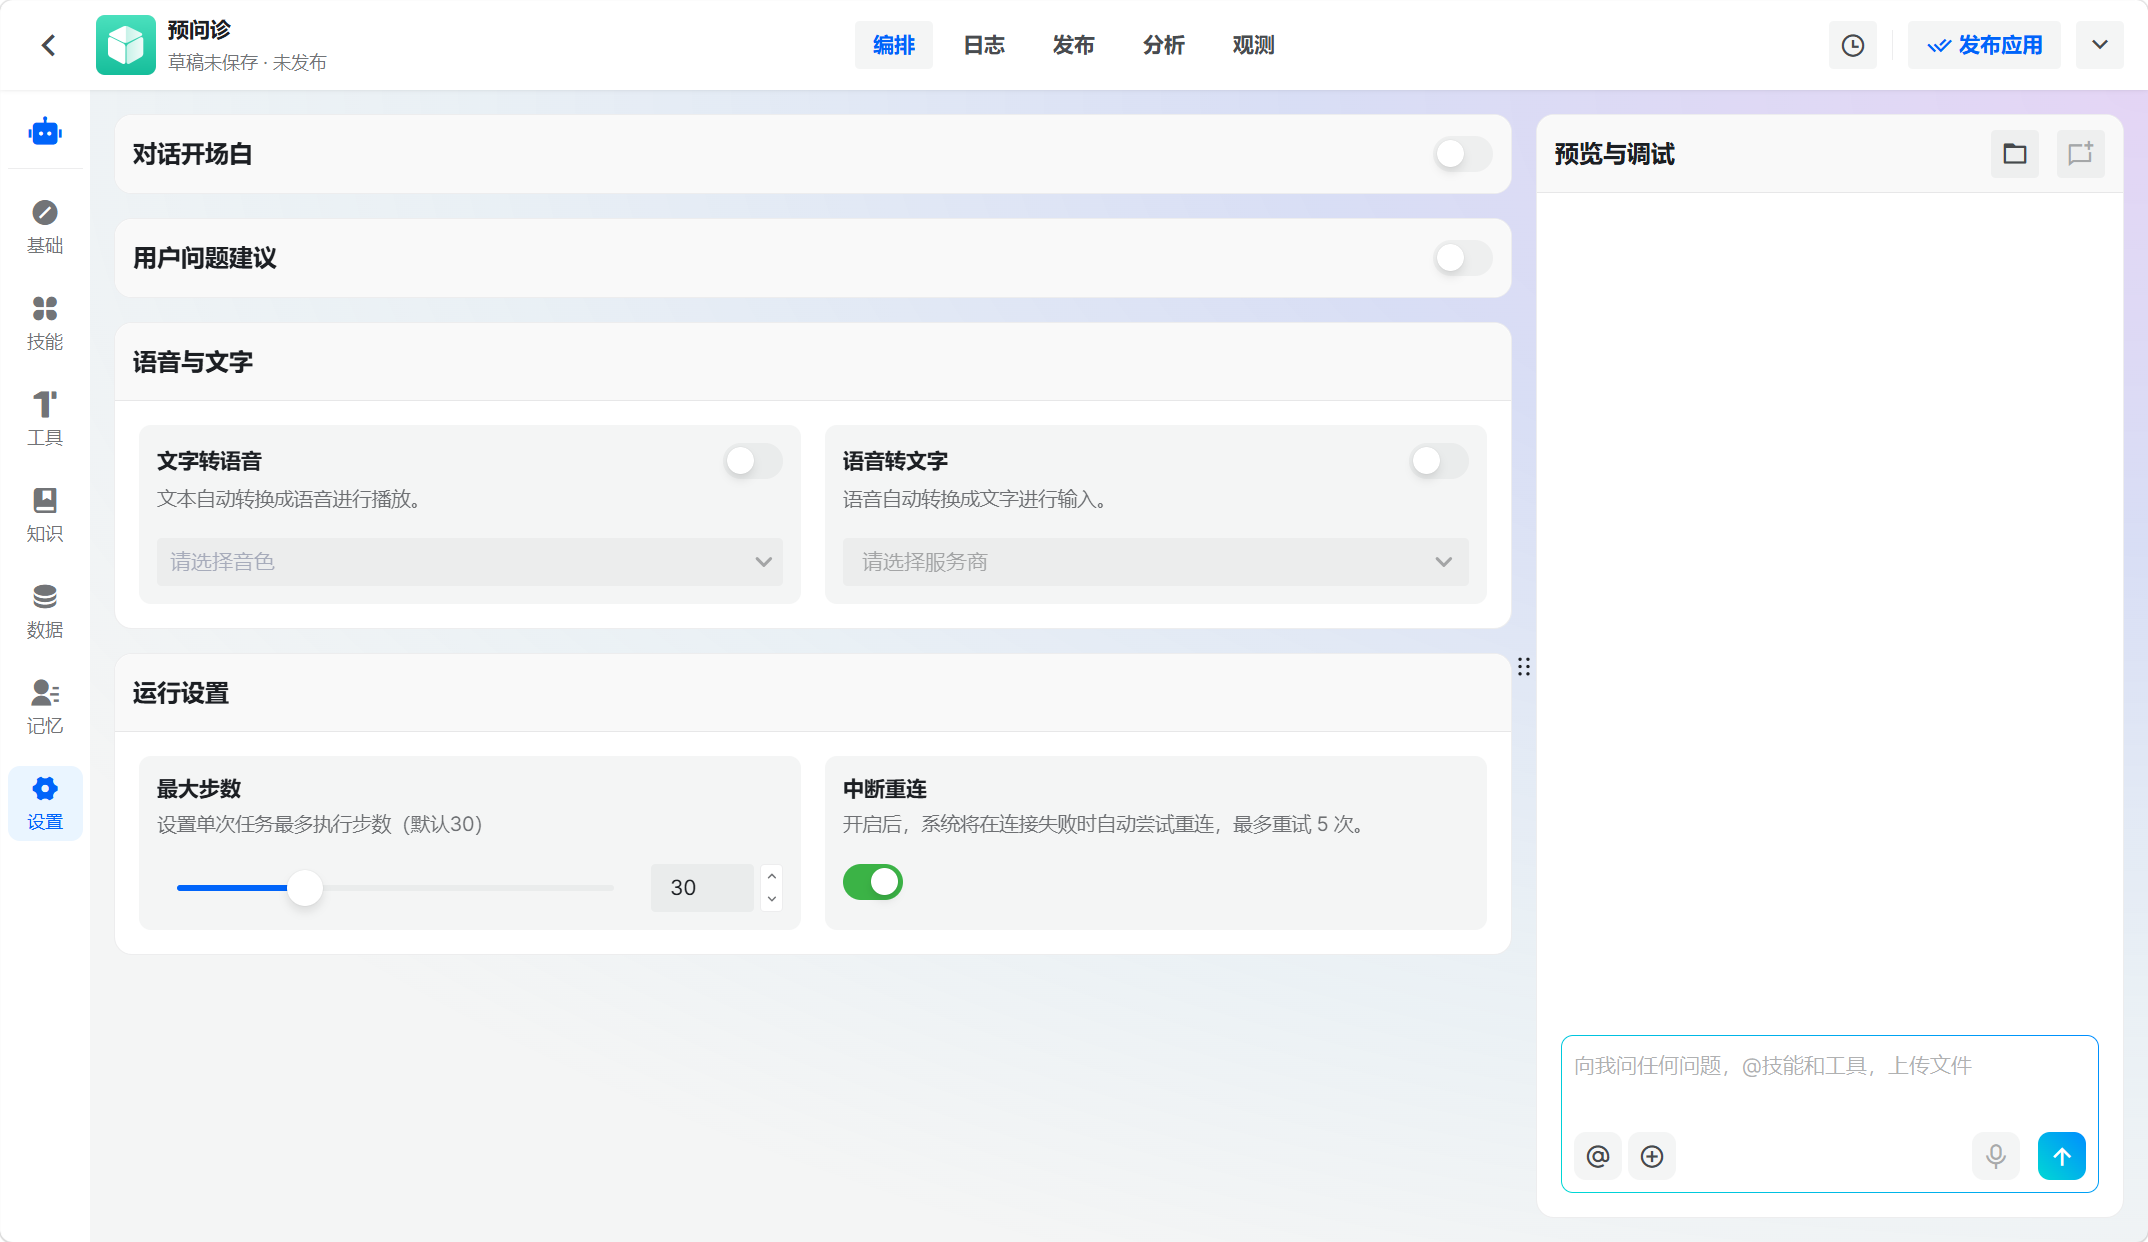Click the 预问诊 app title
This screenshot has width=2148, height=1242.
(199, 30)
